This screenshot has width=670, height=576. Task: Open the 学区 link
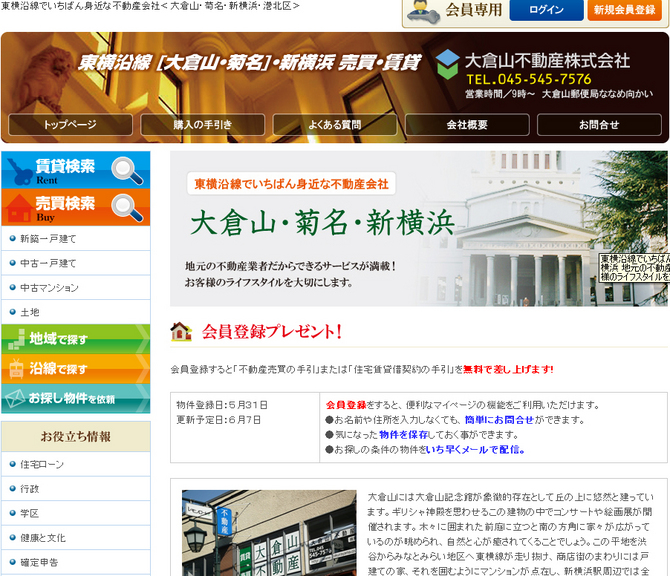29,513
